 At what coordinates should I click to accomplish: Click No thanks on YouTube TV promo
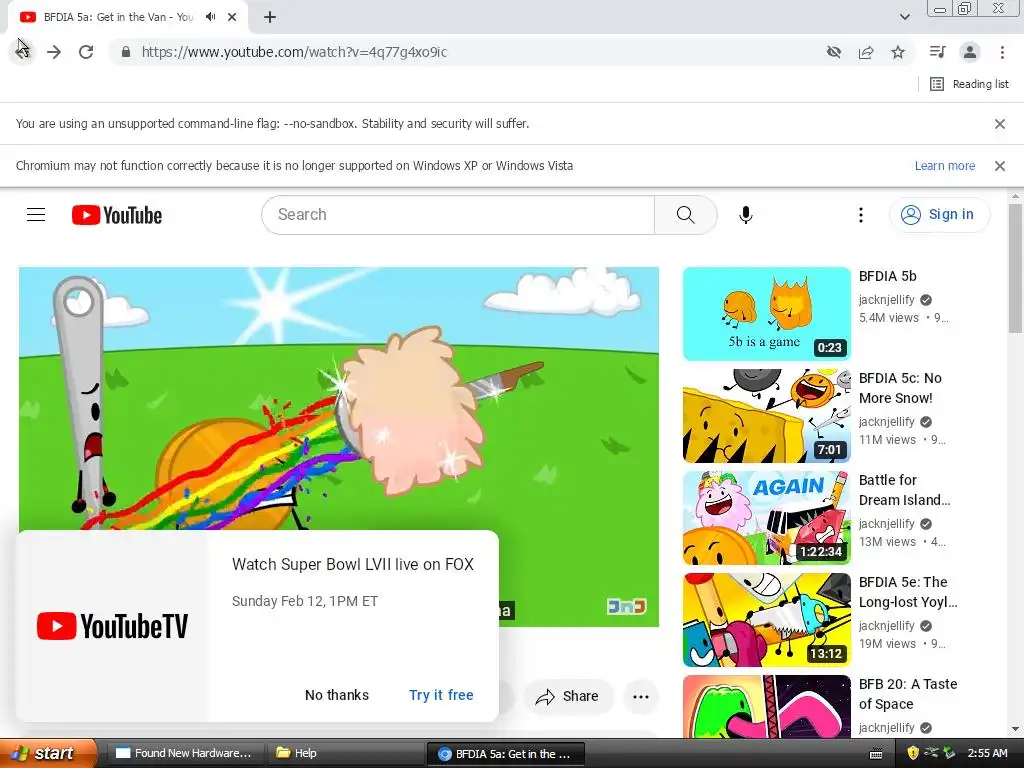pos(337,695)
